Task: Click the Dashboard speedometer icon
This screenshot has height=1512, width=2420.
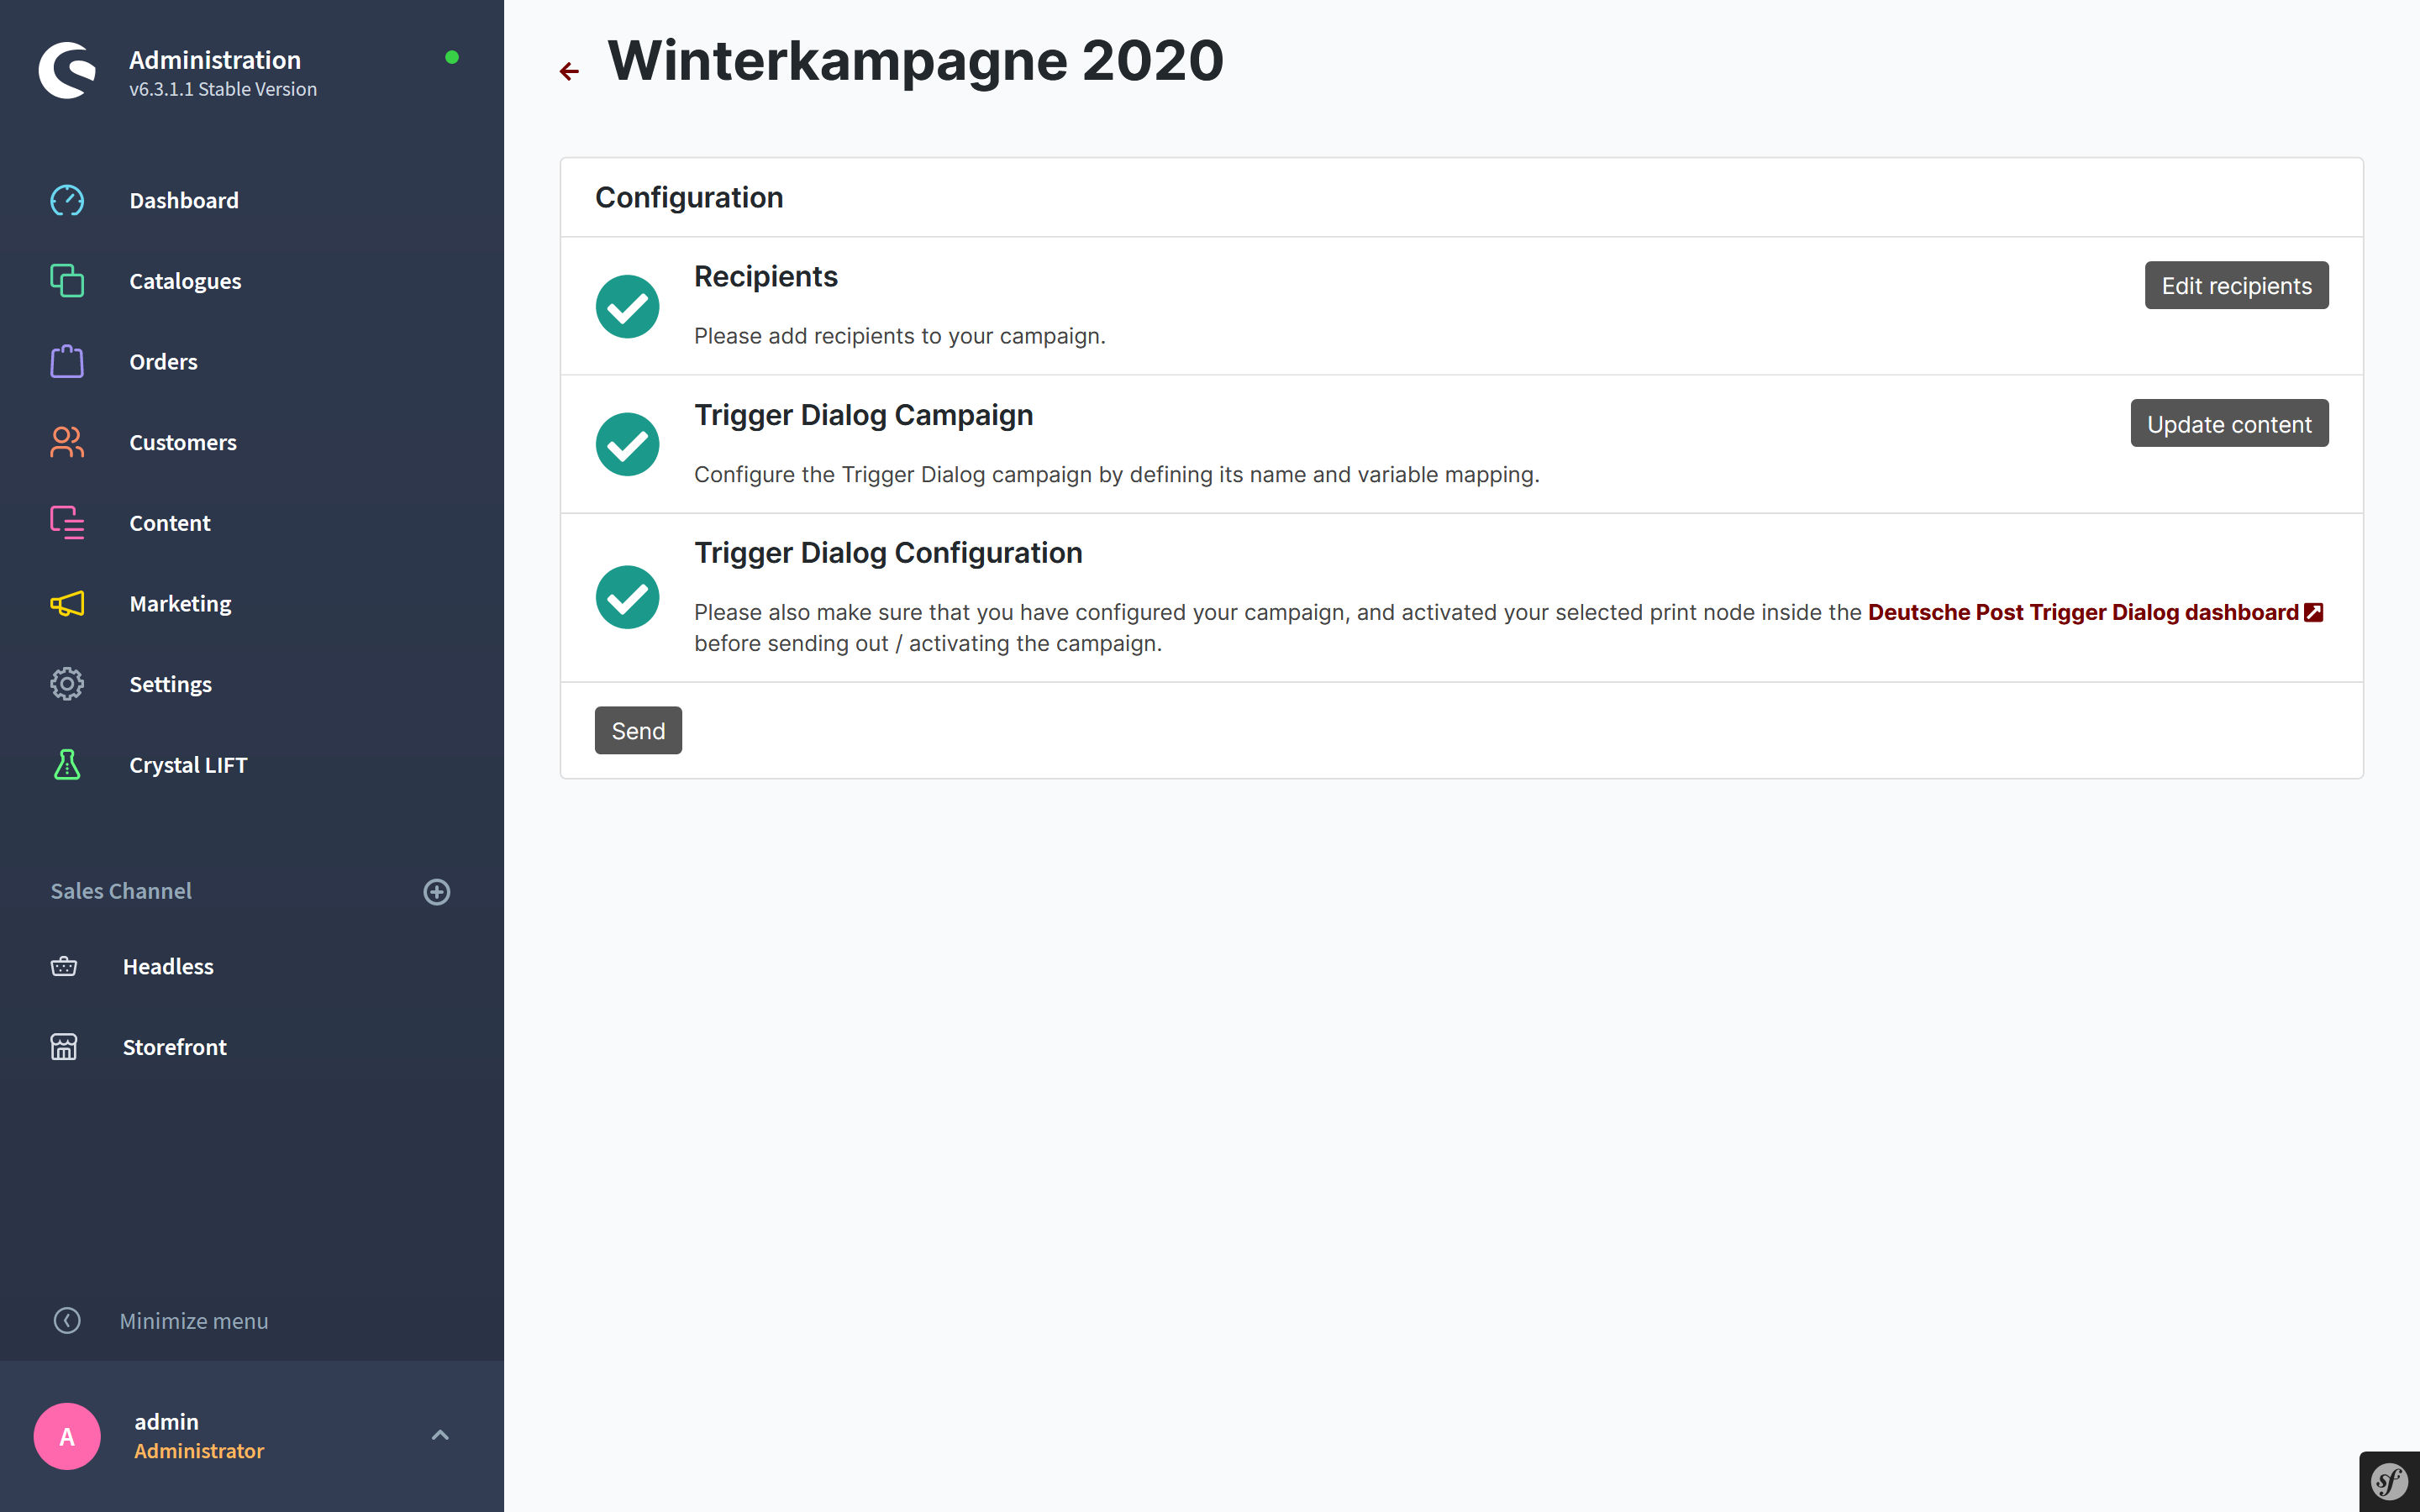Action: click(67, 200)
